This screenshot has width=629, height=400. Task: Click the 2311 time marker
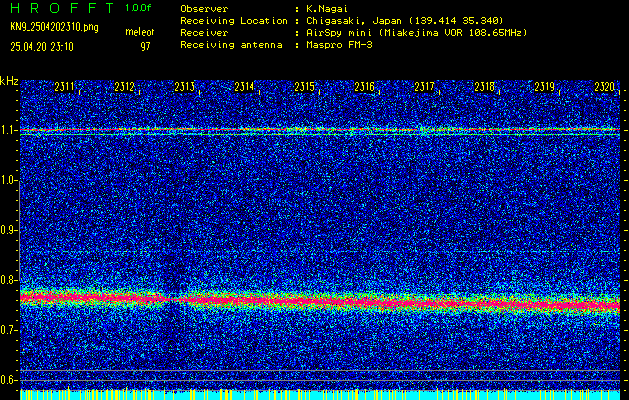pos(64,87)
